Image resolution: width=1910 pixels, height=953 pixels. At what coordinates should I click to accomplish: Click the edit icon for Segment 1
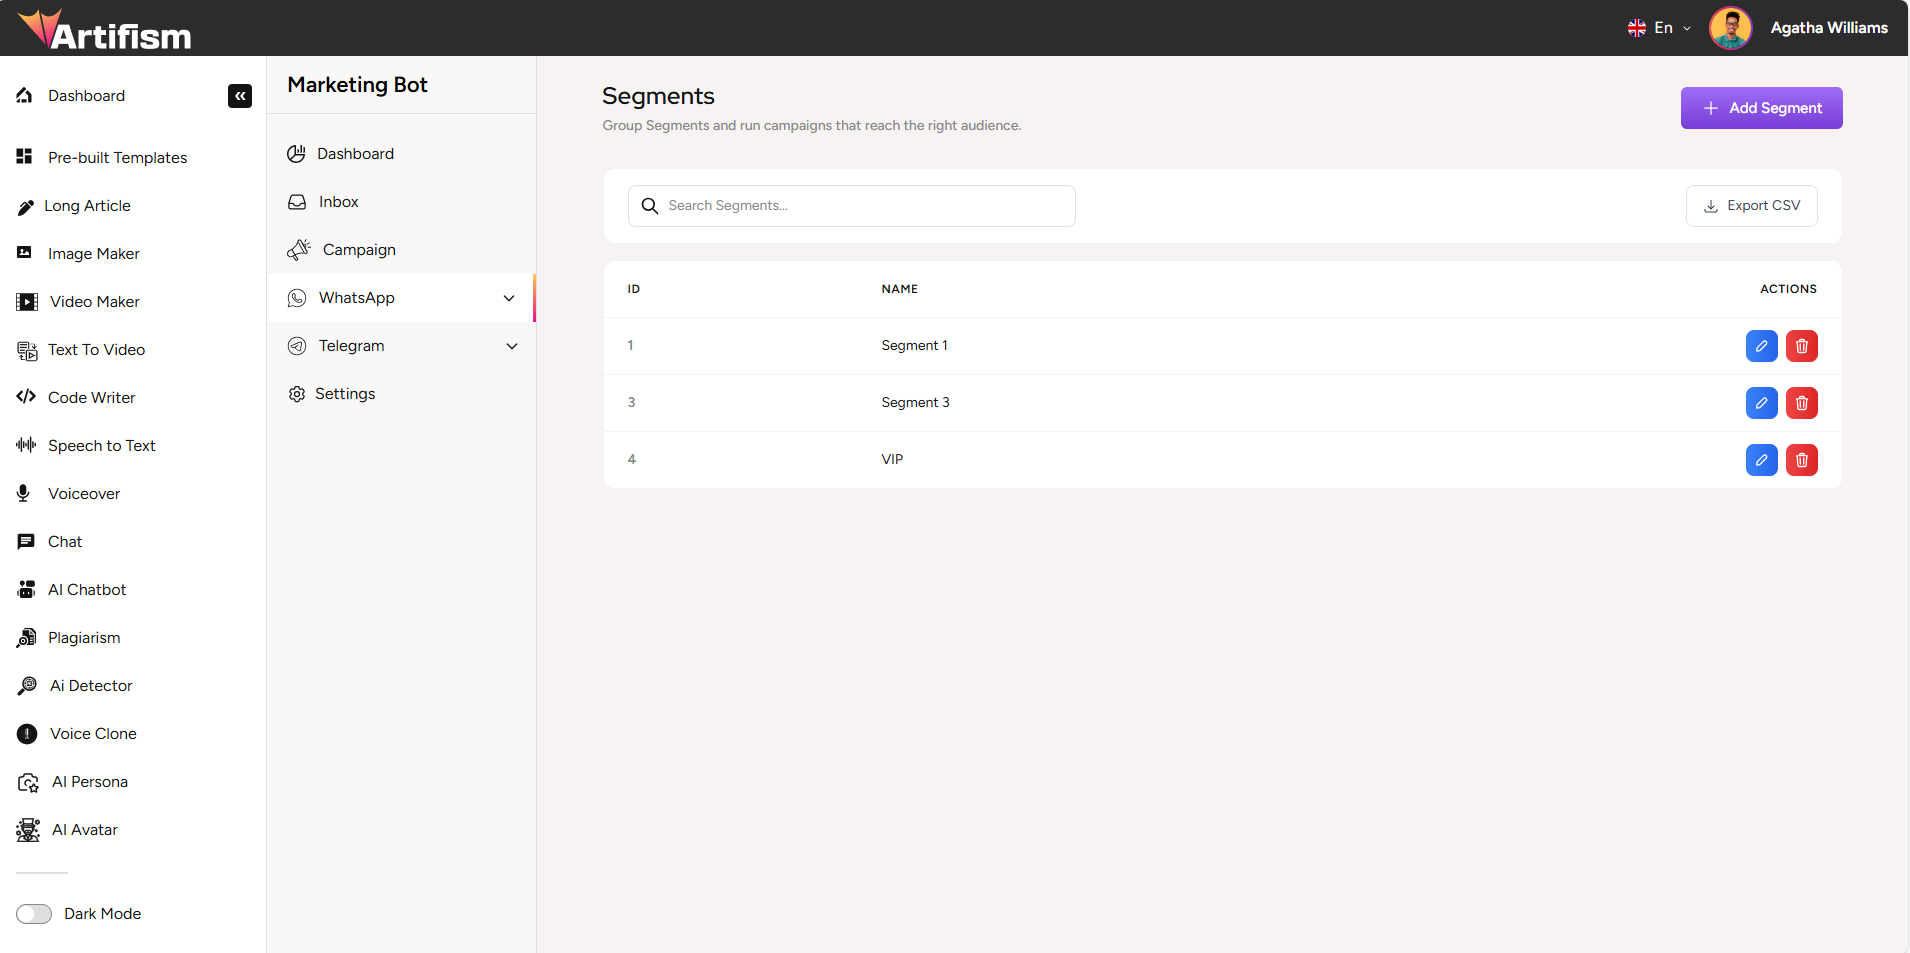click(x=1761, y=345)
